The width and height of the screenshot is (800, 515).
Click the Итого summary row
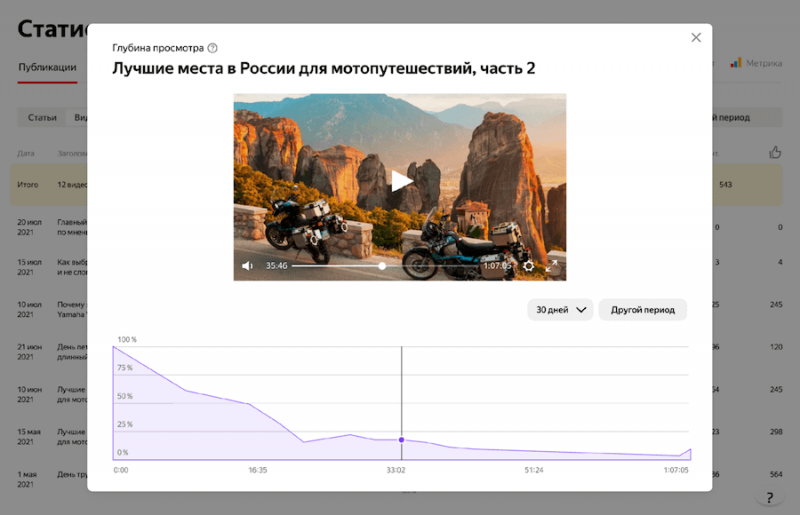click(48, 185)
